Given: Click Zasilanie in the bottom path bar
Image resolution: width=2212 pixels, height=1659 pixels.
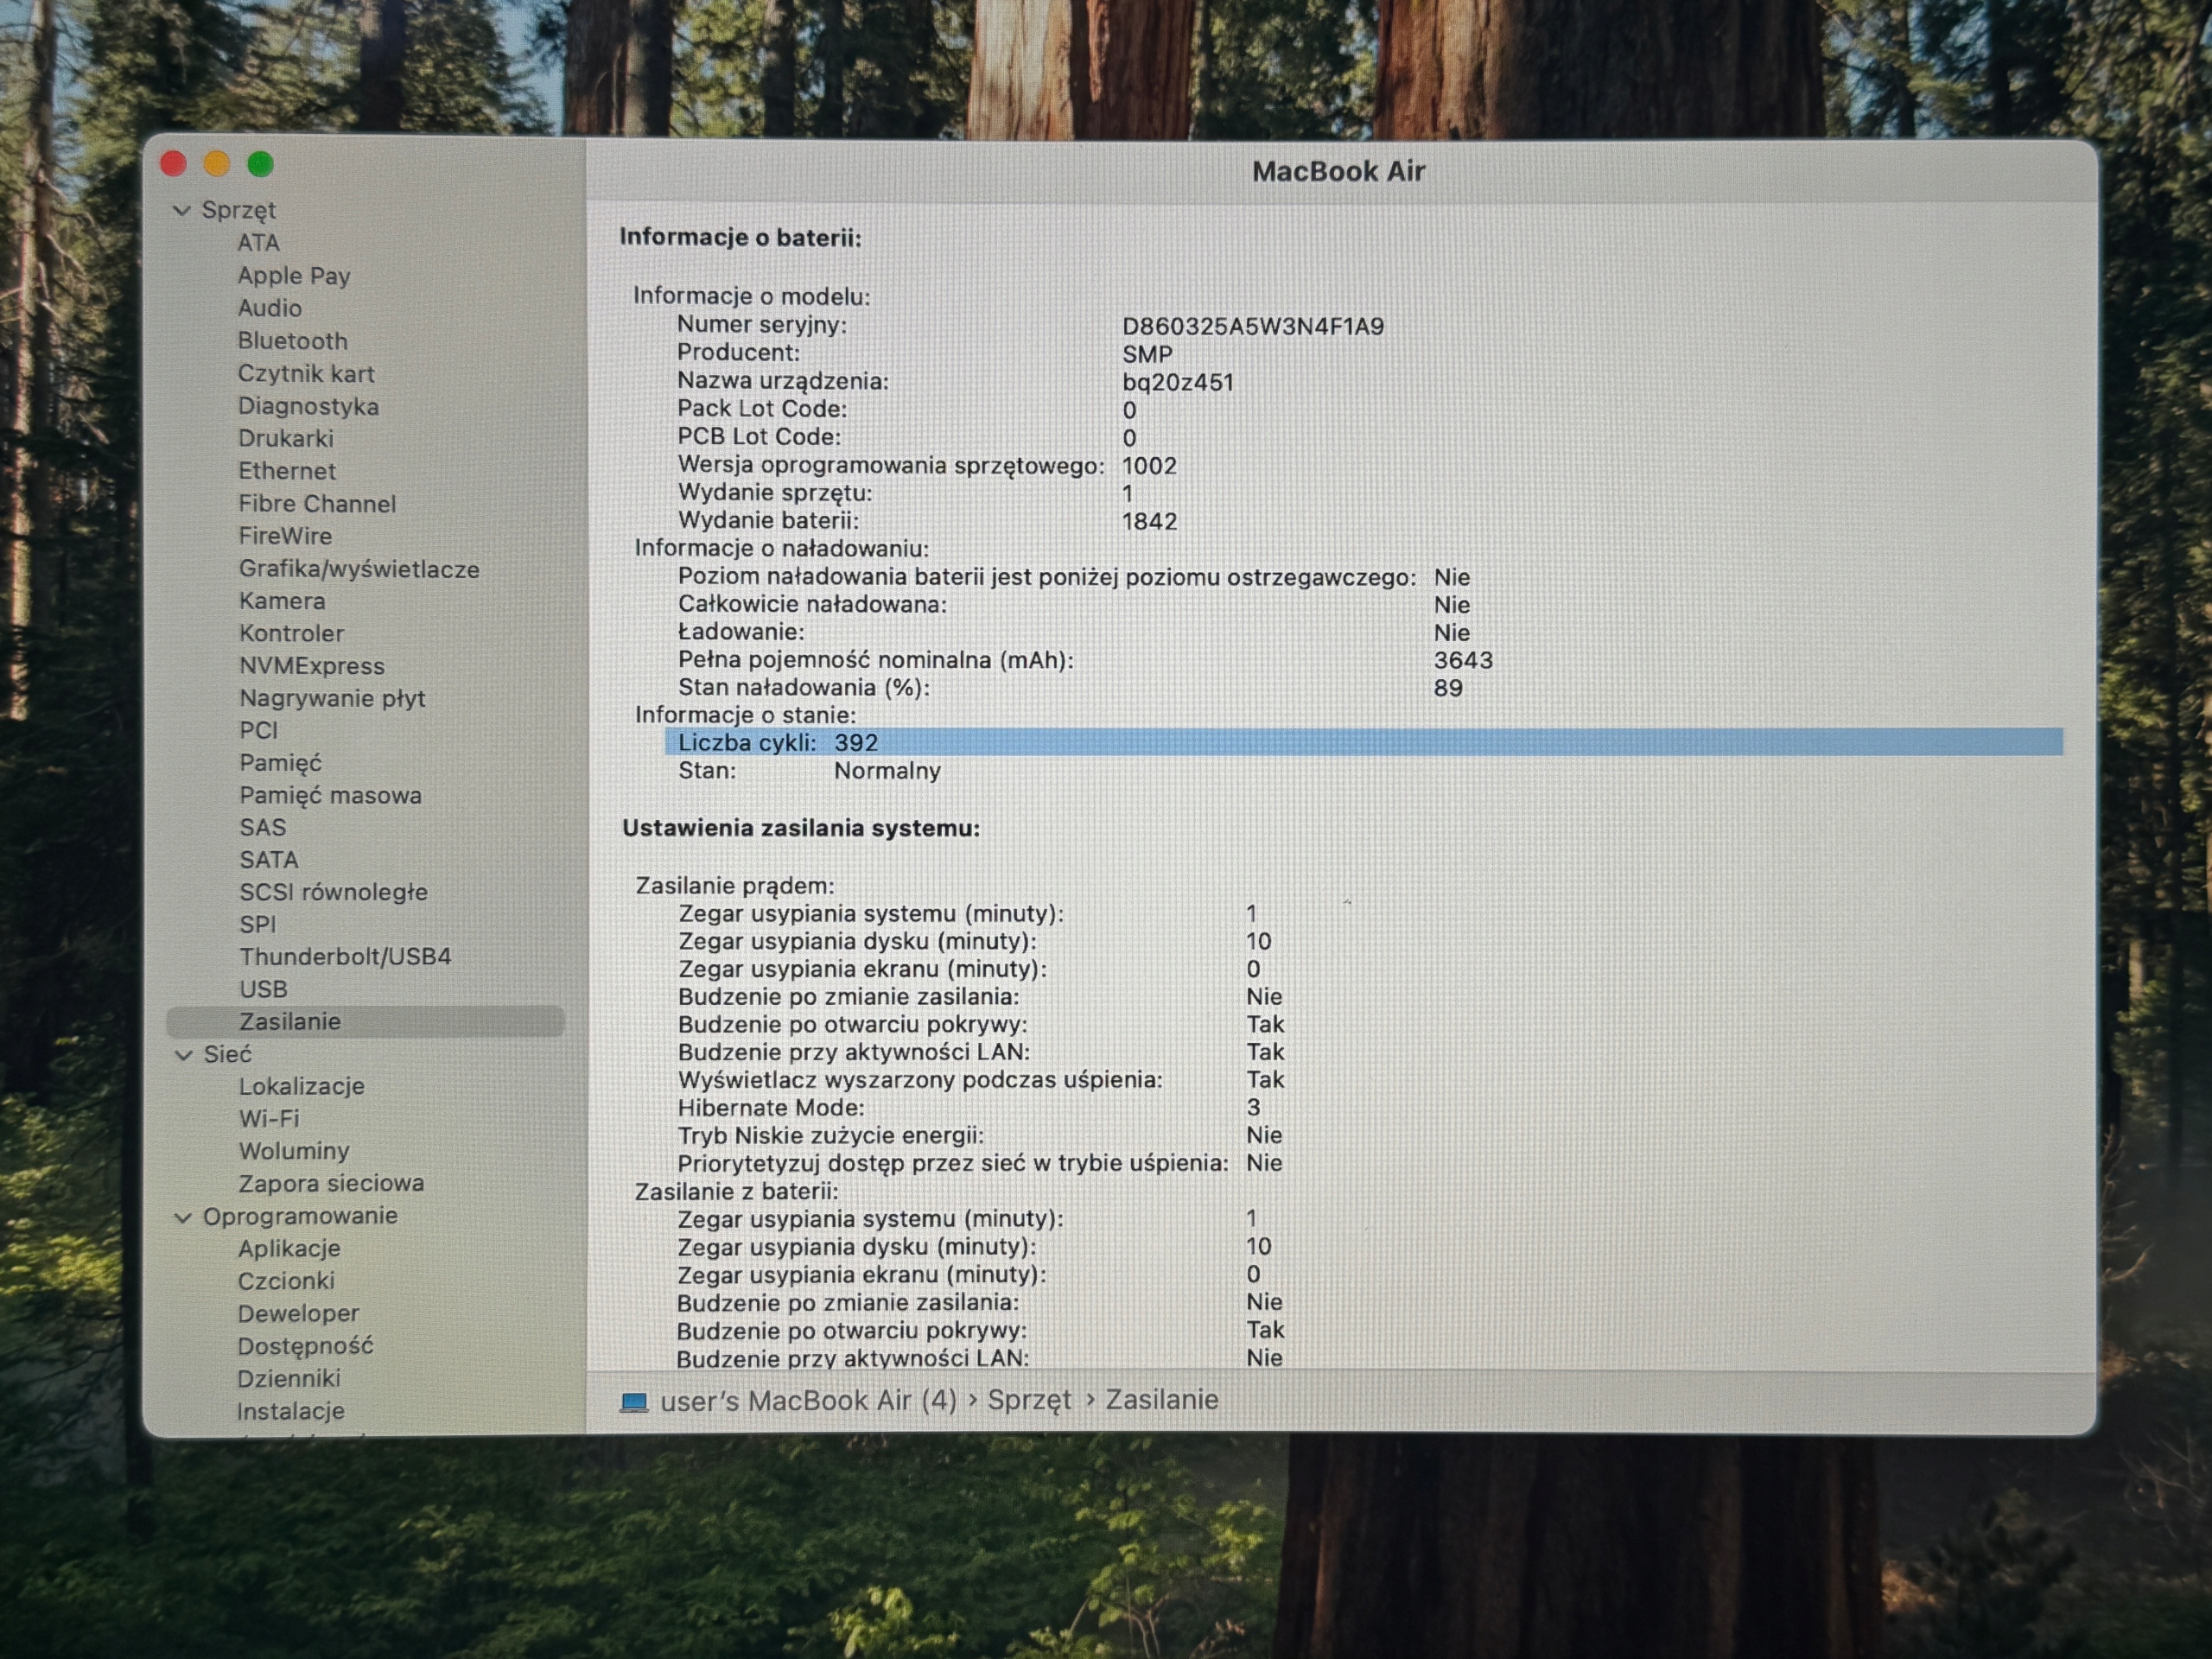Looking at the screenshot, I should pyautogui.click(x=1162, y=1399).
